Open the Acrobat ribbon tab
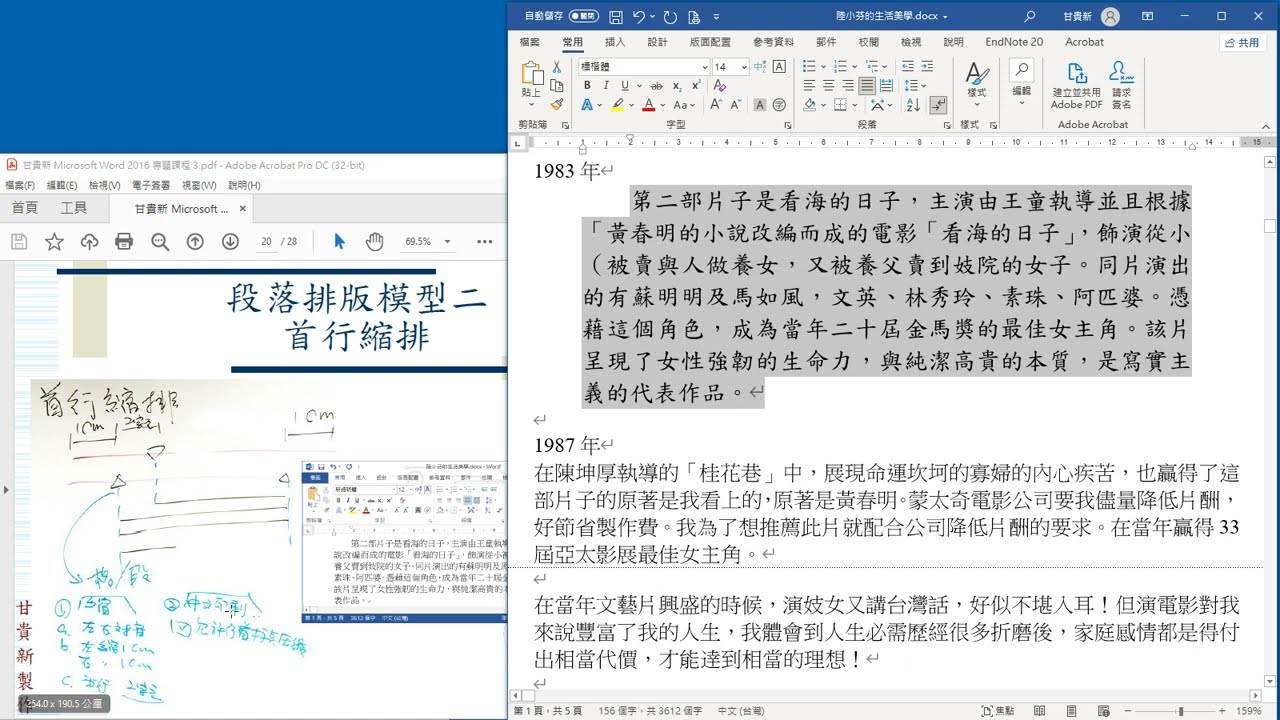1280x720 pixels. [x=1084, y=42]
